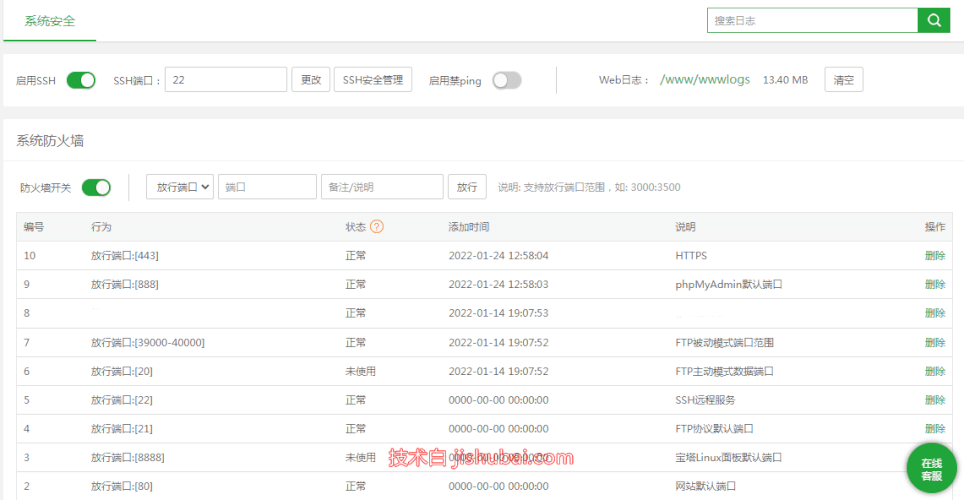Click the green search magnifier icon
Image resolution: width=964 pixels, height=500 pixels.
tap(933, 20)
